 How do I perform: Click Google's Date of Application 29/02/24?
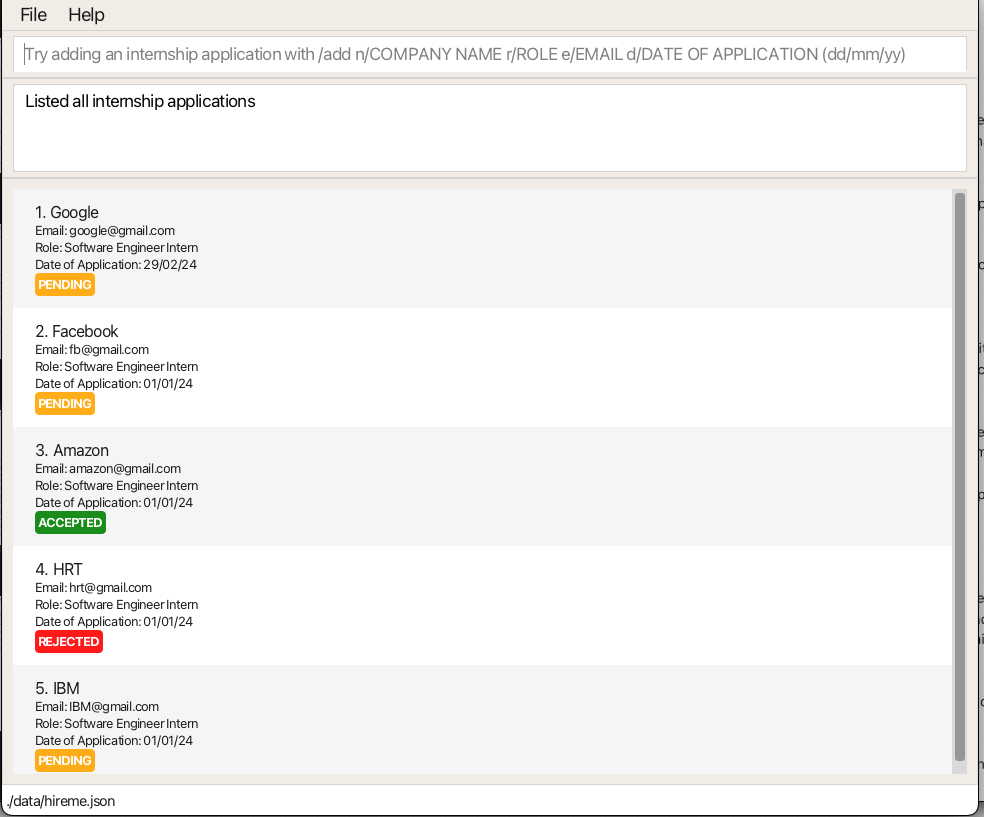115,264
